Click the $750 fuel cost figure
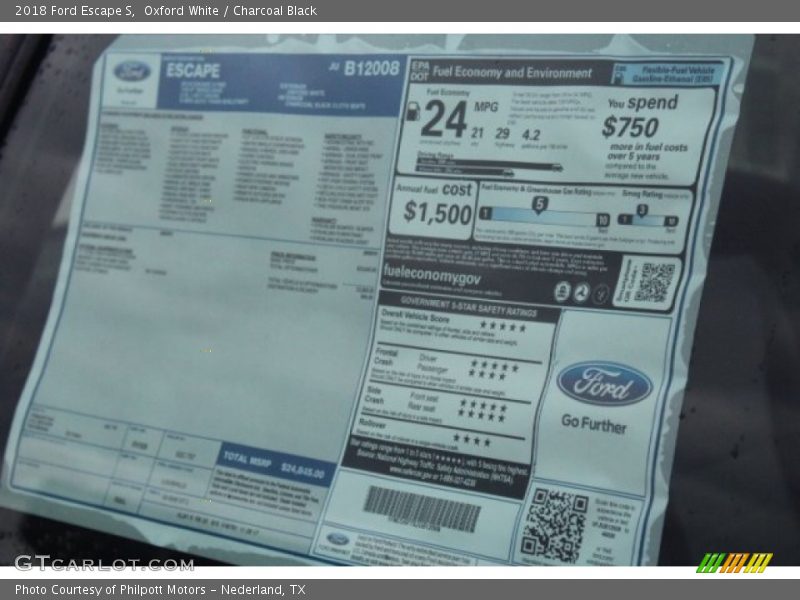Image resolution: width=800 pixels, height=600 pixels. [630, 127]
